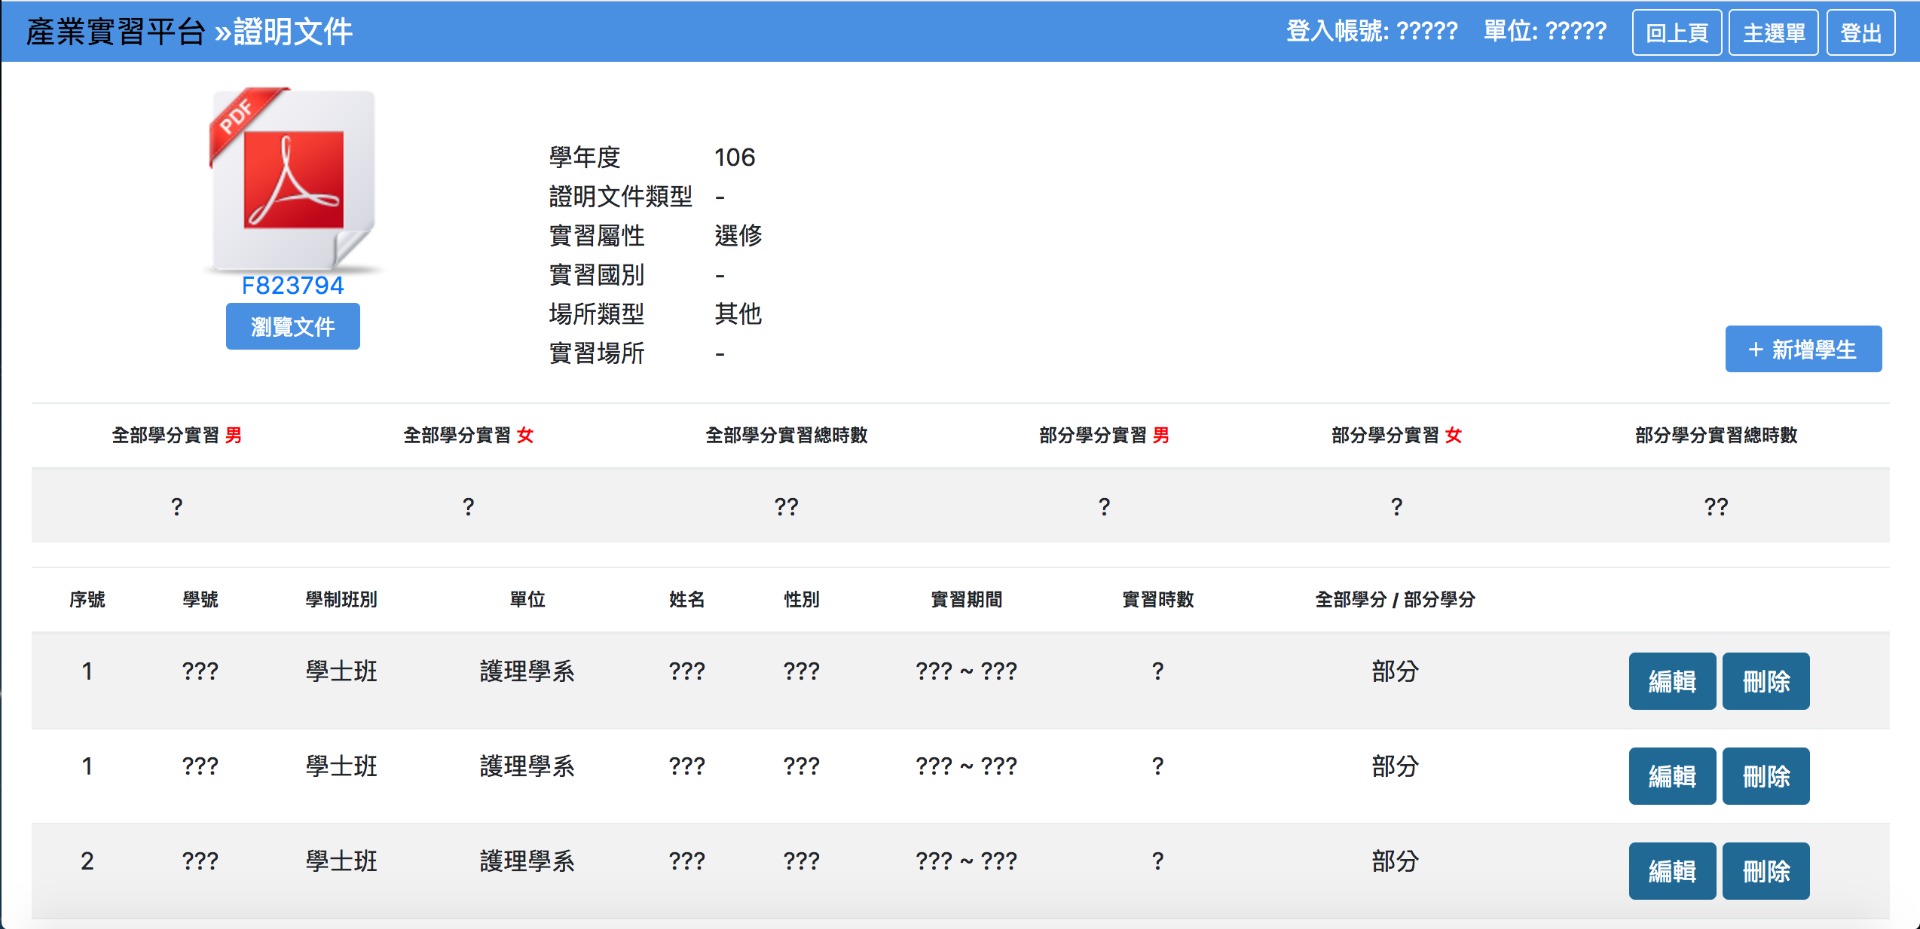
Task: Click 刪除 on the second student row
Action: coord(1766,776)
